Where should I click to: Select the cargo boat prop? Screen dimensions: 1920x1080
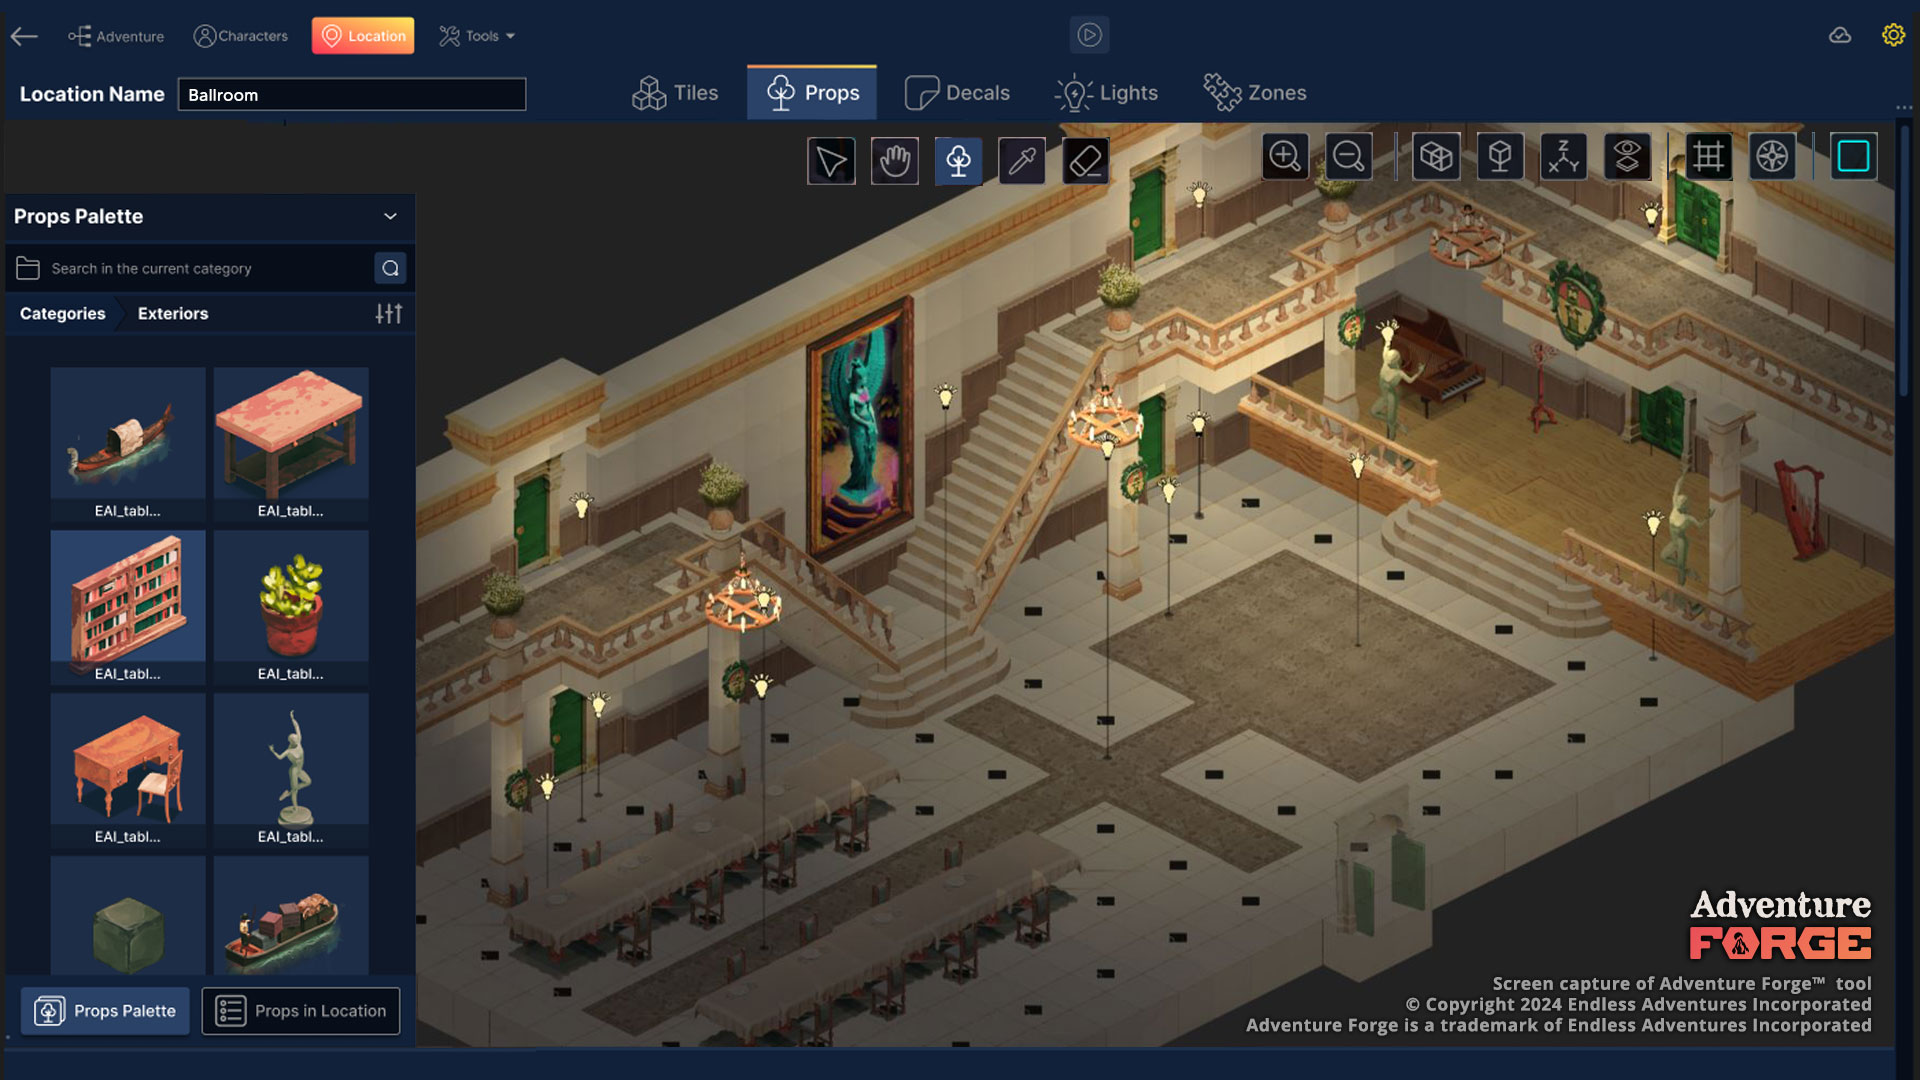click(291, 915)
